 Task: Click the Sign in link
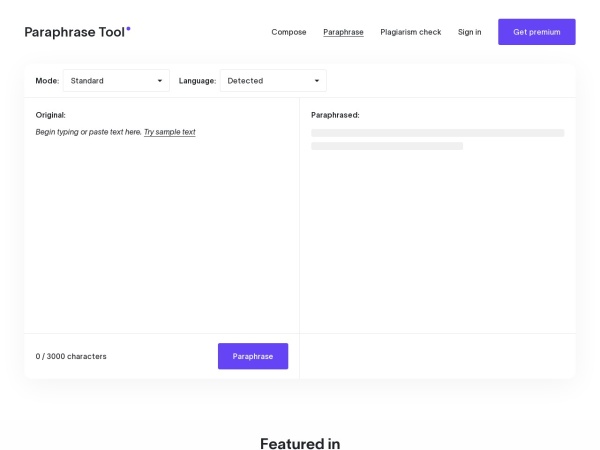469,32
